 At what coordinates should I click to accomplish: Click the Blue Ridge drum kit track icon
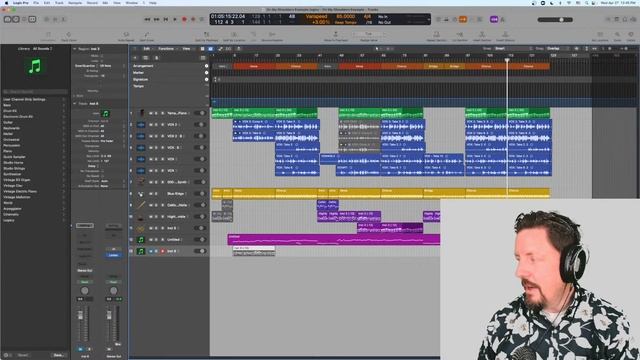[x=141, y=193]
